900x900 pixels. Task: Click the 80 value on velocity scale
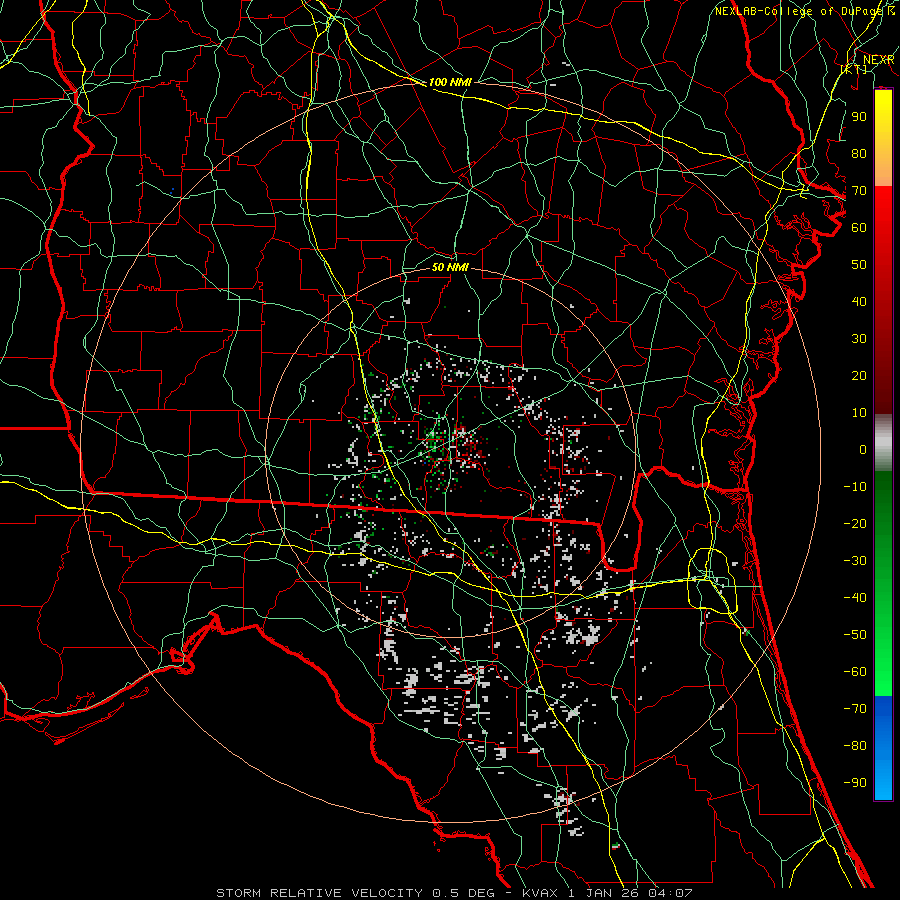tap(859, 153)
